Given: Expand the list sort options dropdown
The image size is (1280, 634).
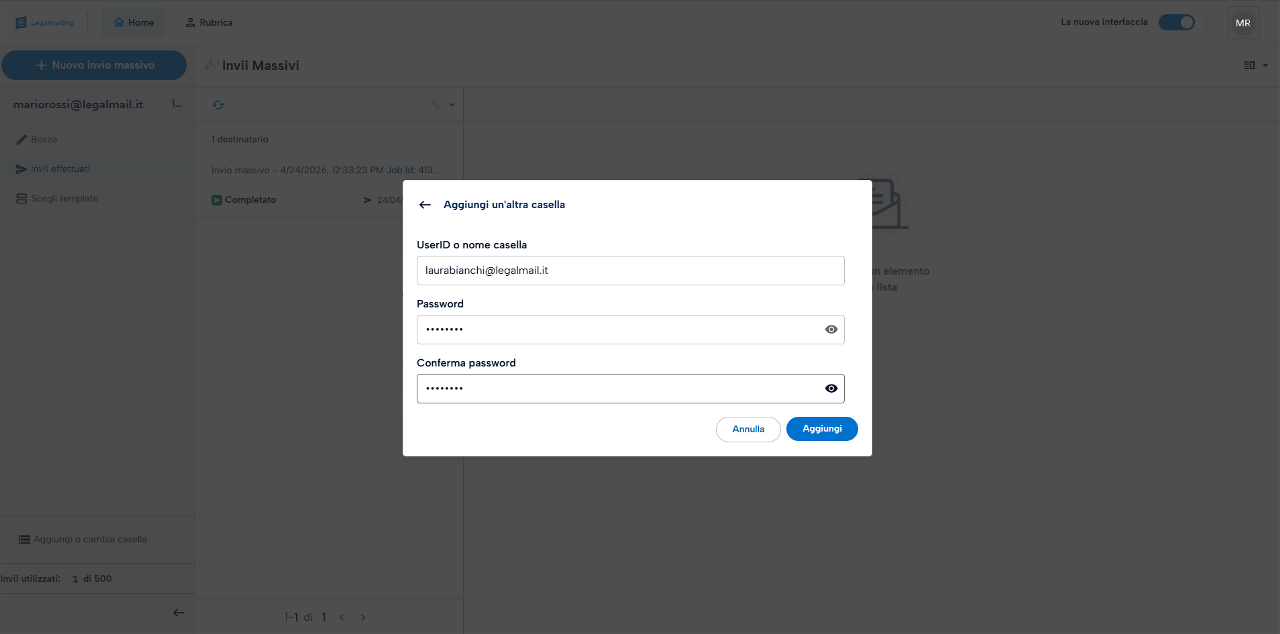Looking at the screenshot, I should 444,105.
